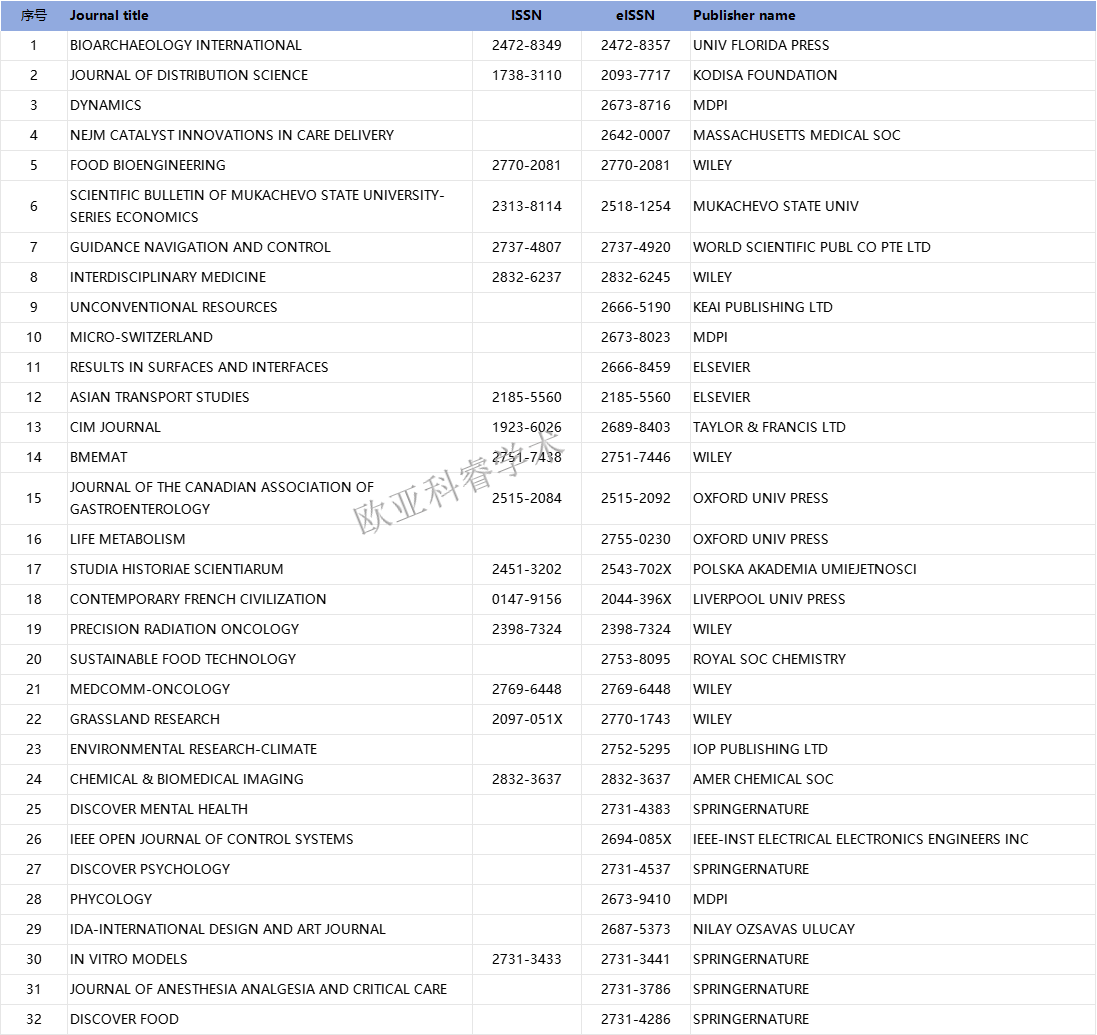Select eISSN value 2673-8716
Viewport: 1097px width, 1035px height.
pyautogui.click(x=636, y=106)
